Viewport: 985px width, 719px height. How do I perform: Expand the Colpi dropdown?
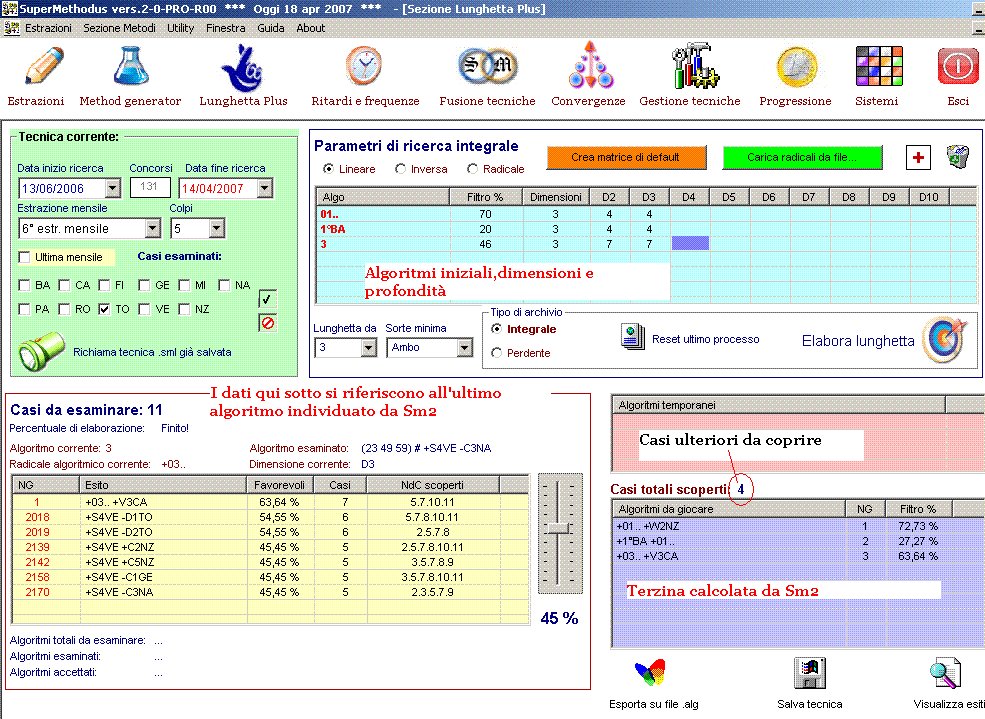tap(217, 229)
